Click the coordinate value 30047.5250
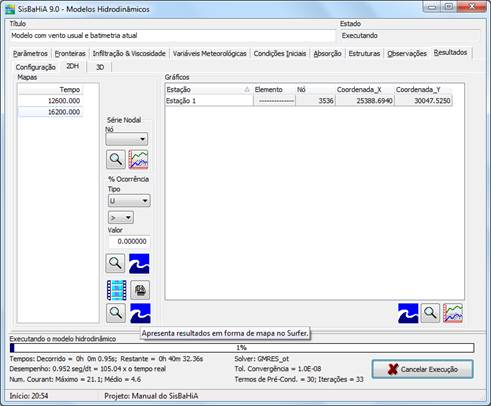The image size is (491, 406). pyautogui.click(x=423, y=101)
